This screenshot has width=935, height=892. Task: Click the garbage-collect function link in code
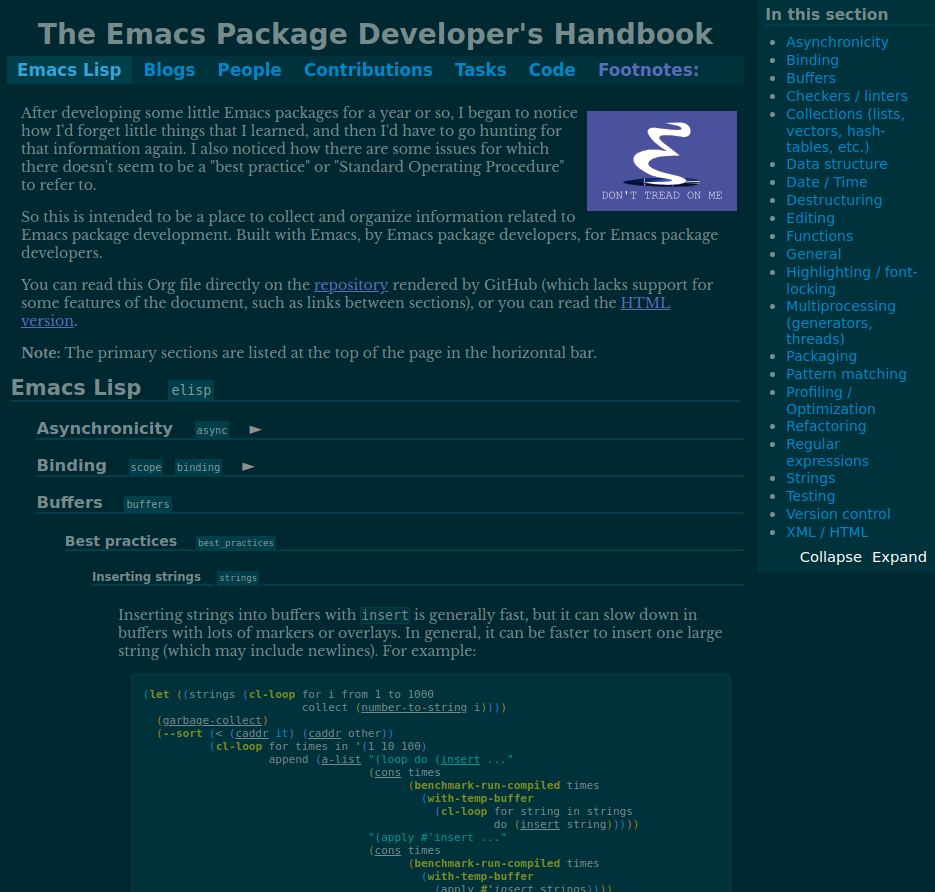(213, 720)
